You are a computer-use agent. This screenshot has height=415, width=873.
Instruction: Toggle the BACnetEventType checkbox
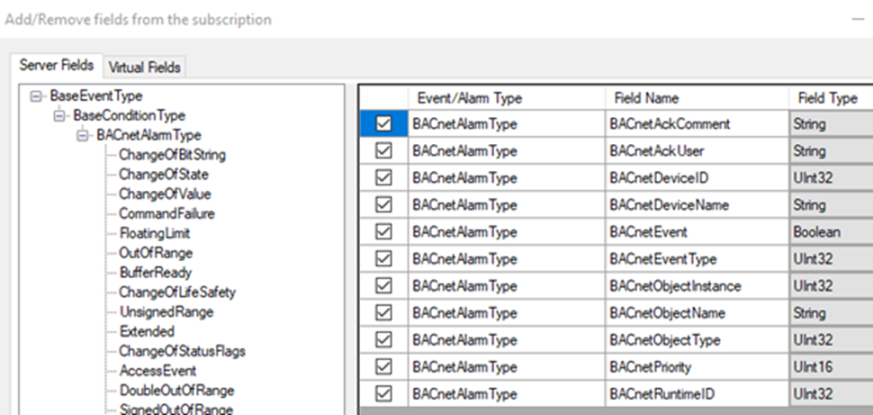pyautogui.click(x=384, y=259)
